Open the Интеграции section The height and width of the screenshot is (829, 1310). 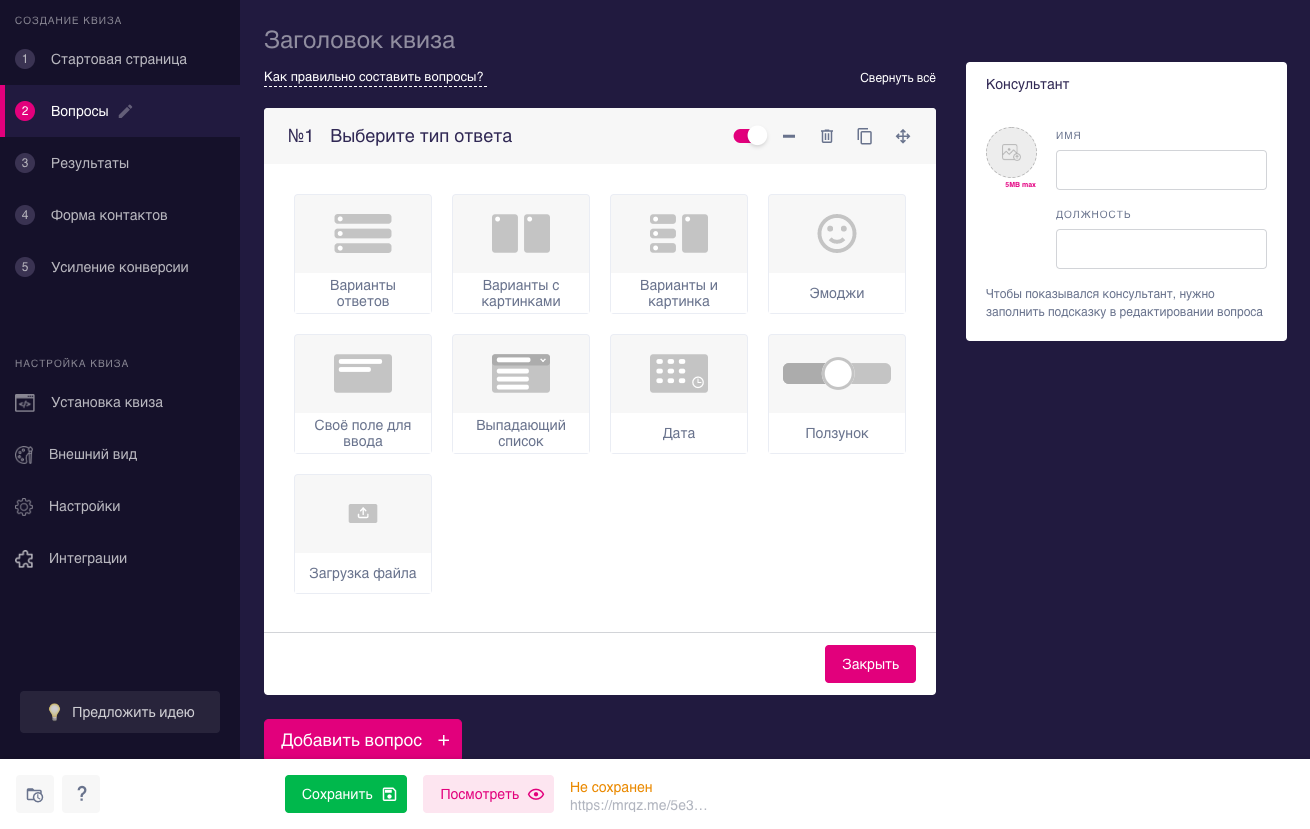[x=88, y=558]
